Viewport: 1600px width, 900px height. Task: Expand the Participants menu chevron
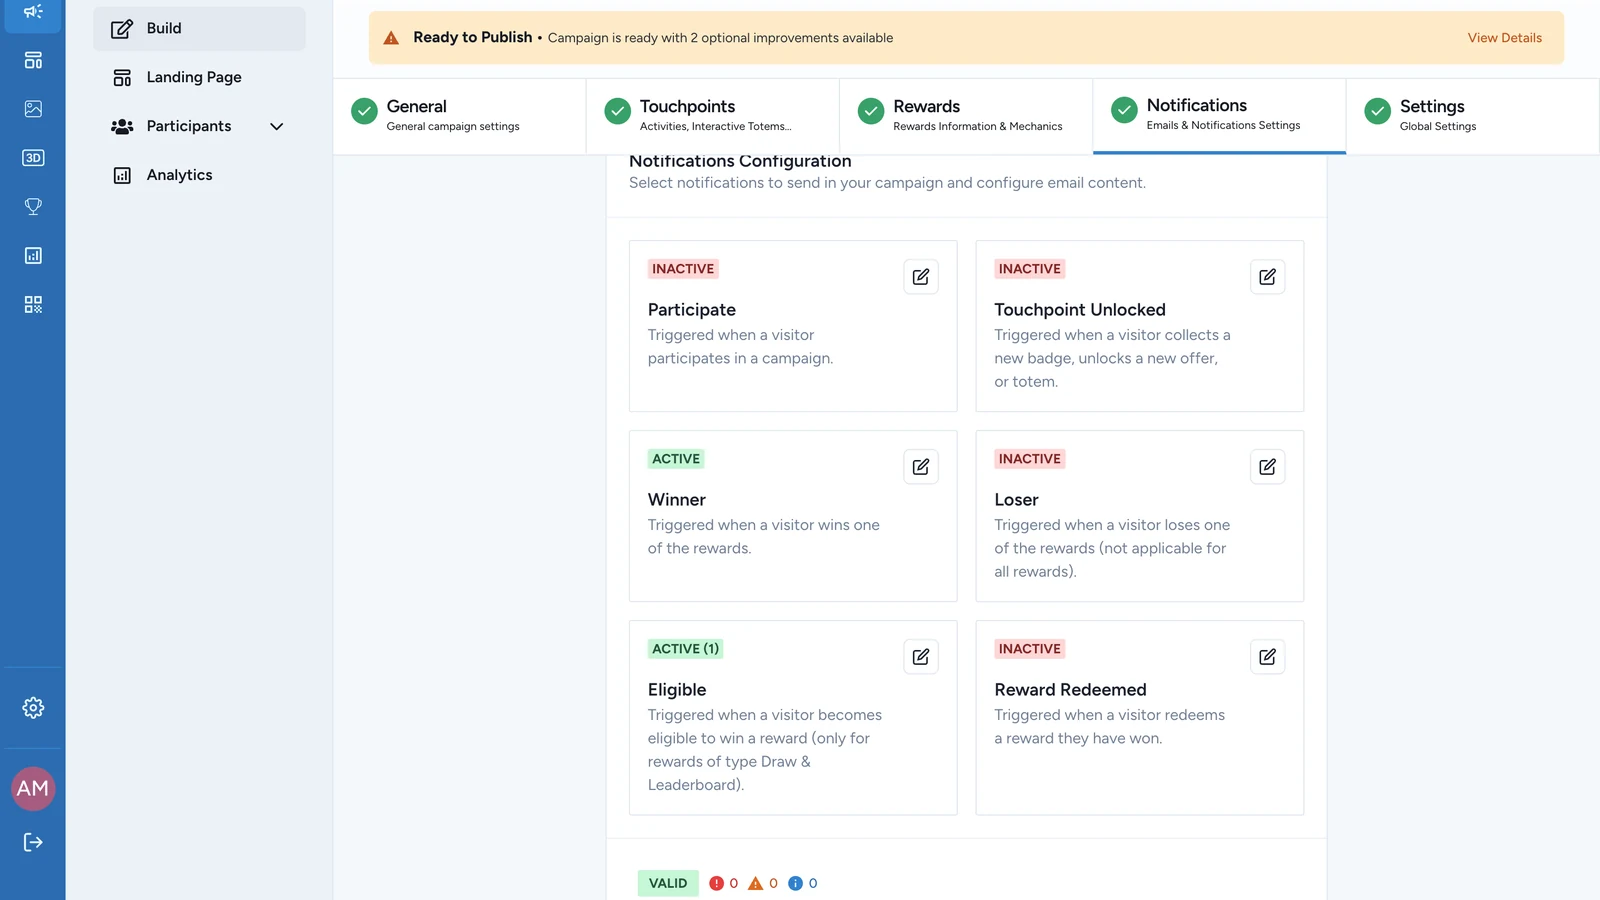click(277, 126)
